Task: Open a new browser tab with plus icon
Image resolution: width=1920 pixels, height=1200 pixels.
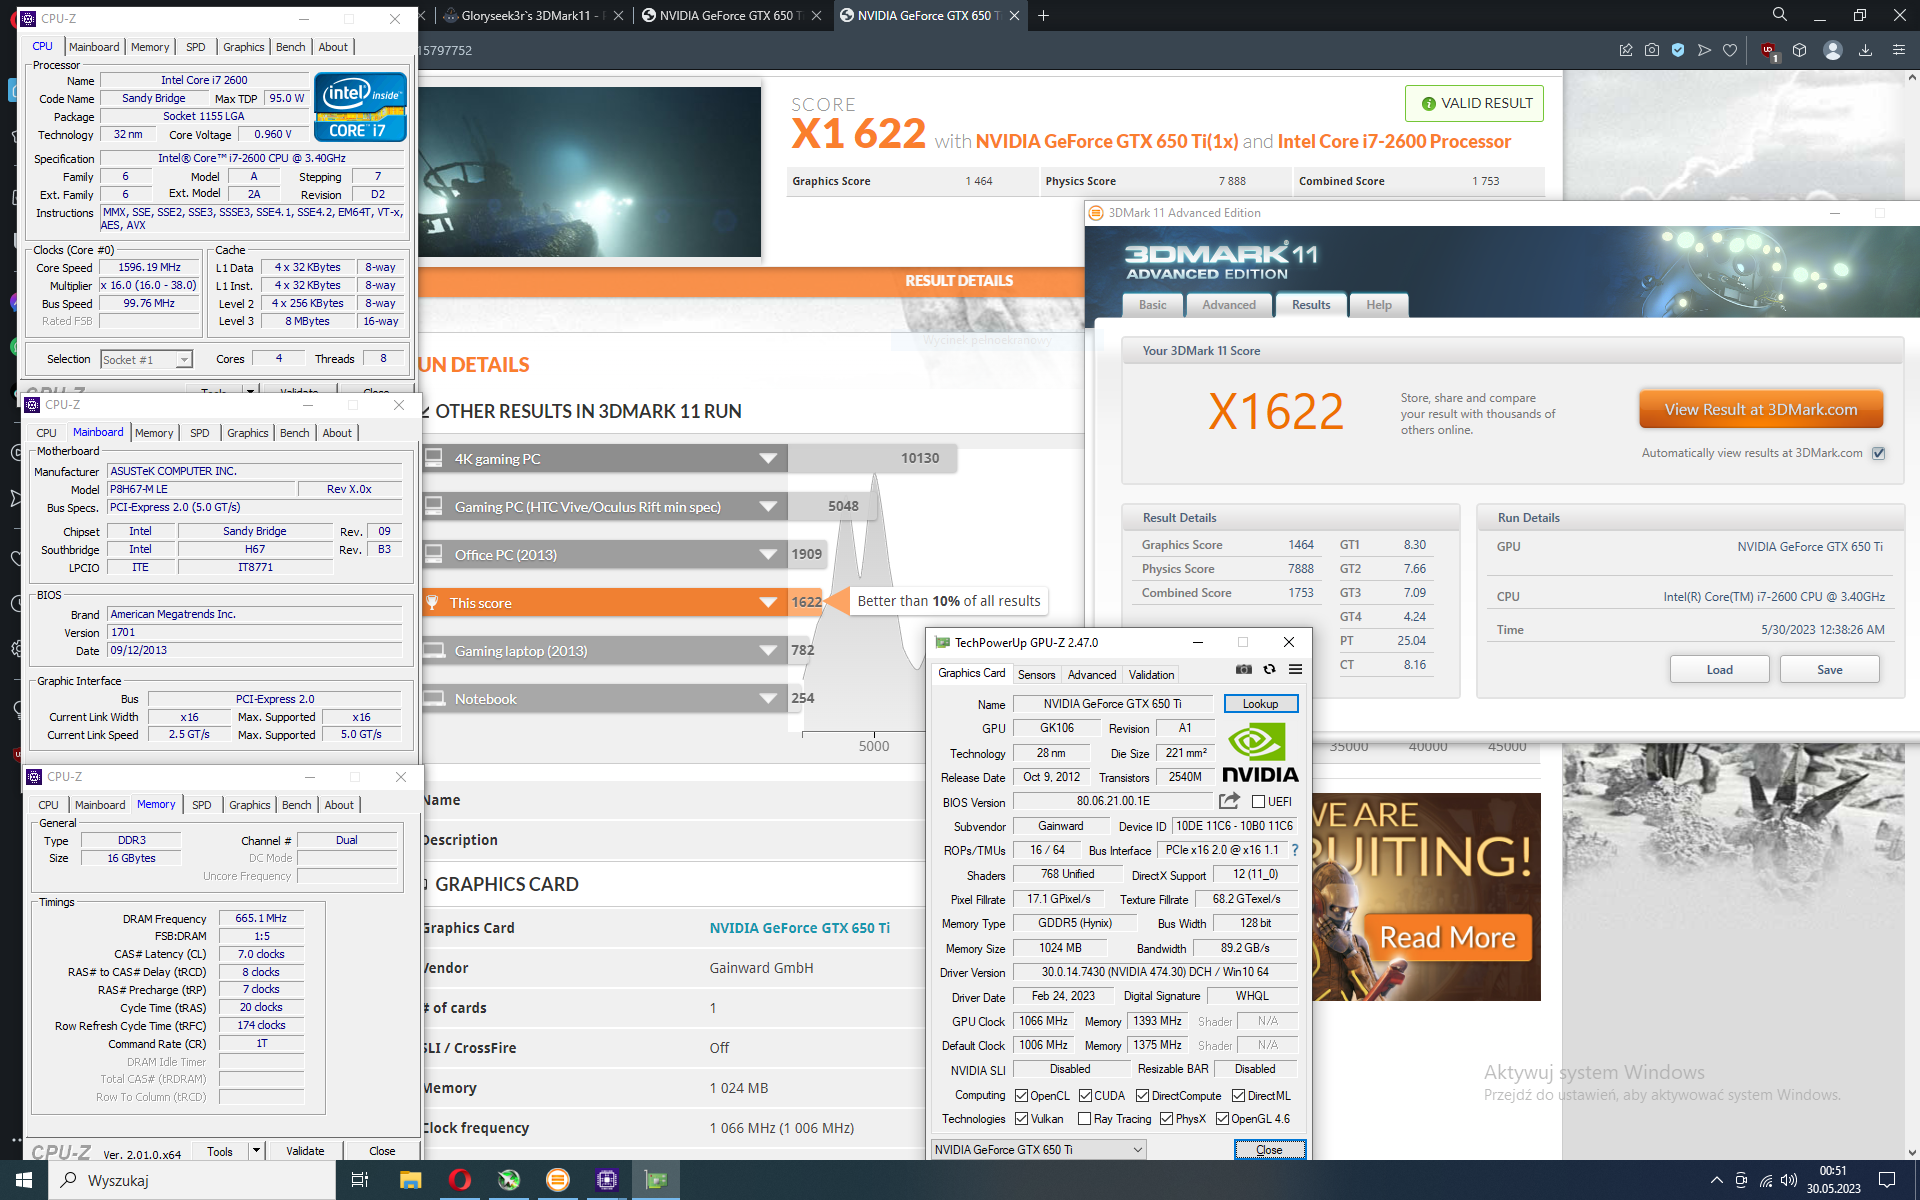Action: click(x=1044, y=15)
